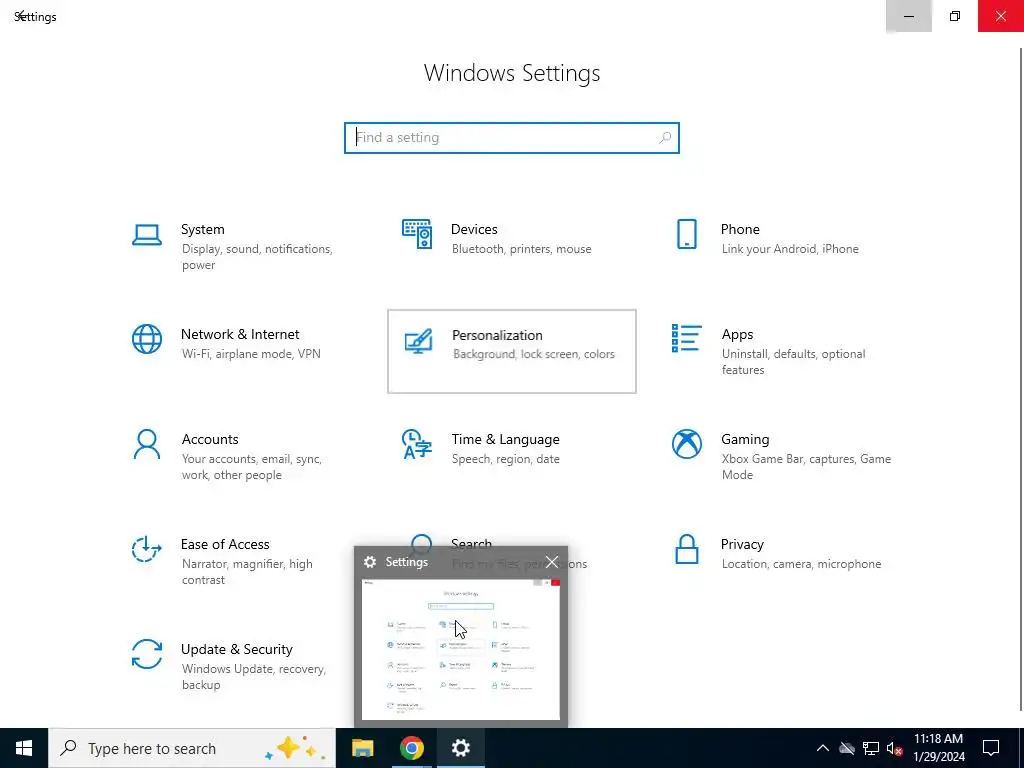The width and height of the screenshot is (1024, 768).
Task: Click the magnifier icon in Find a setting
Action: point(665,138)
